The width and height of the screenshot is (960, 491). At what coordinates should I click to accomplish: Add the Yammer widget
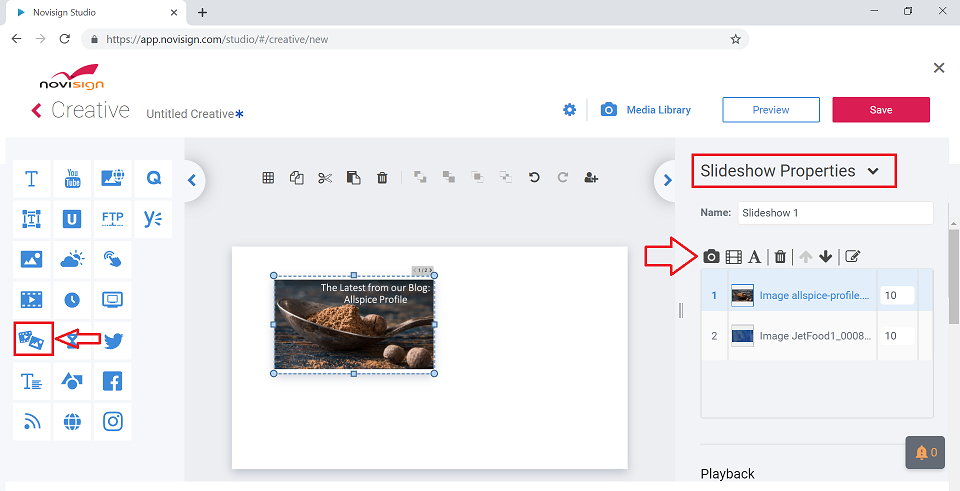153,219
